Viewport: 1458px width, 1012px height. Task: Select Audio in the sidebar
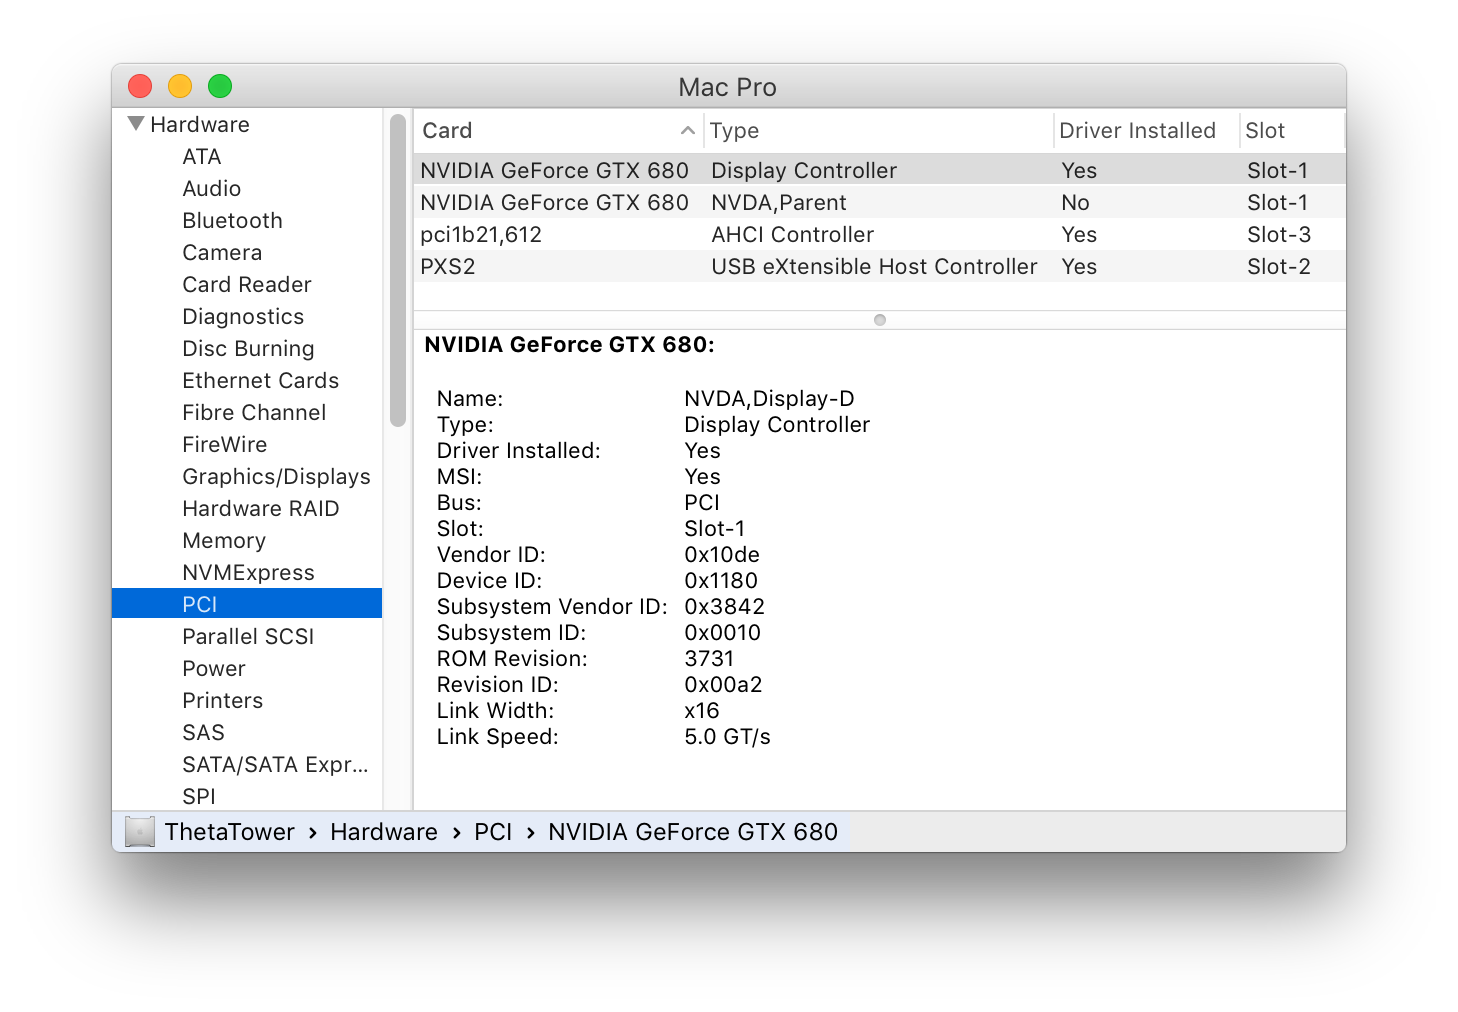tap(212, 188)
